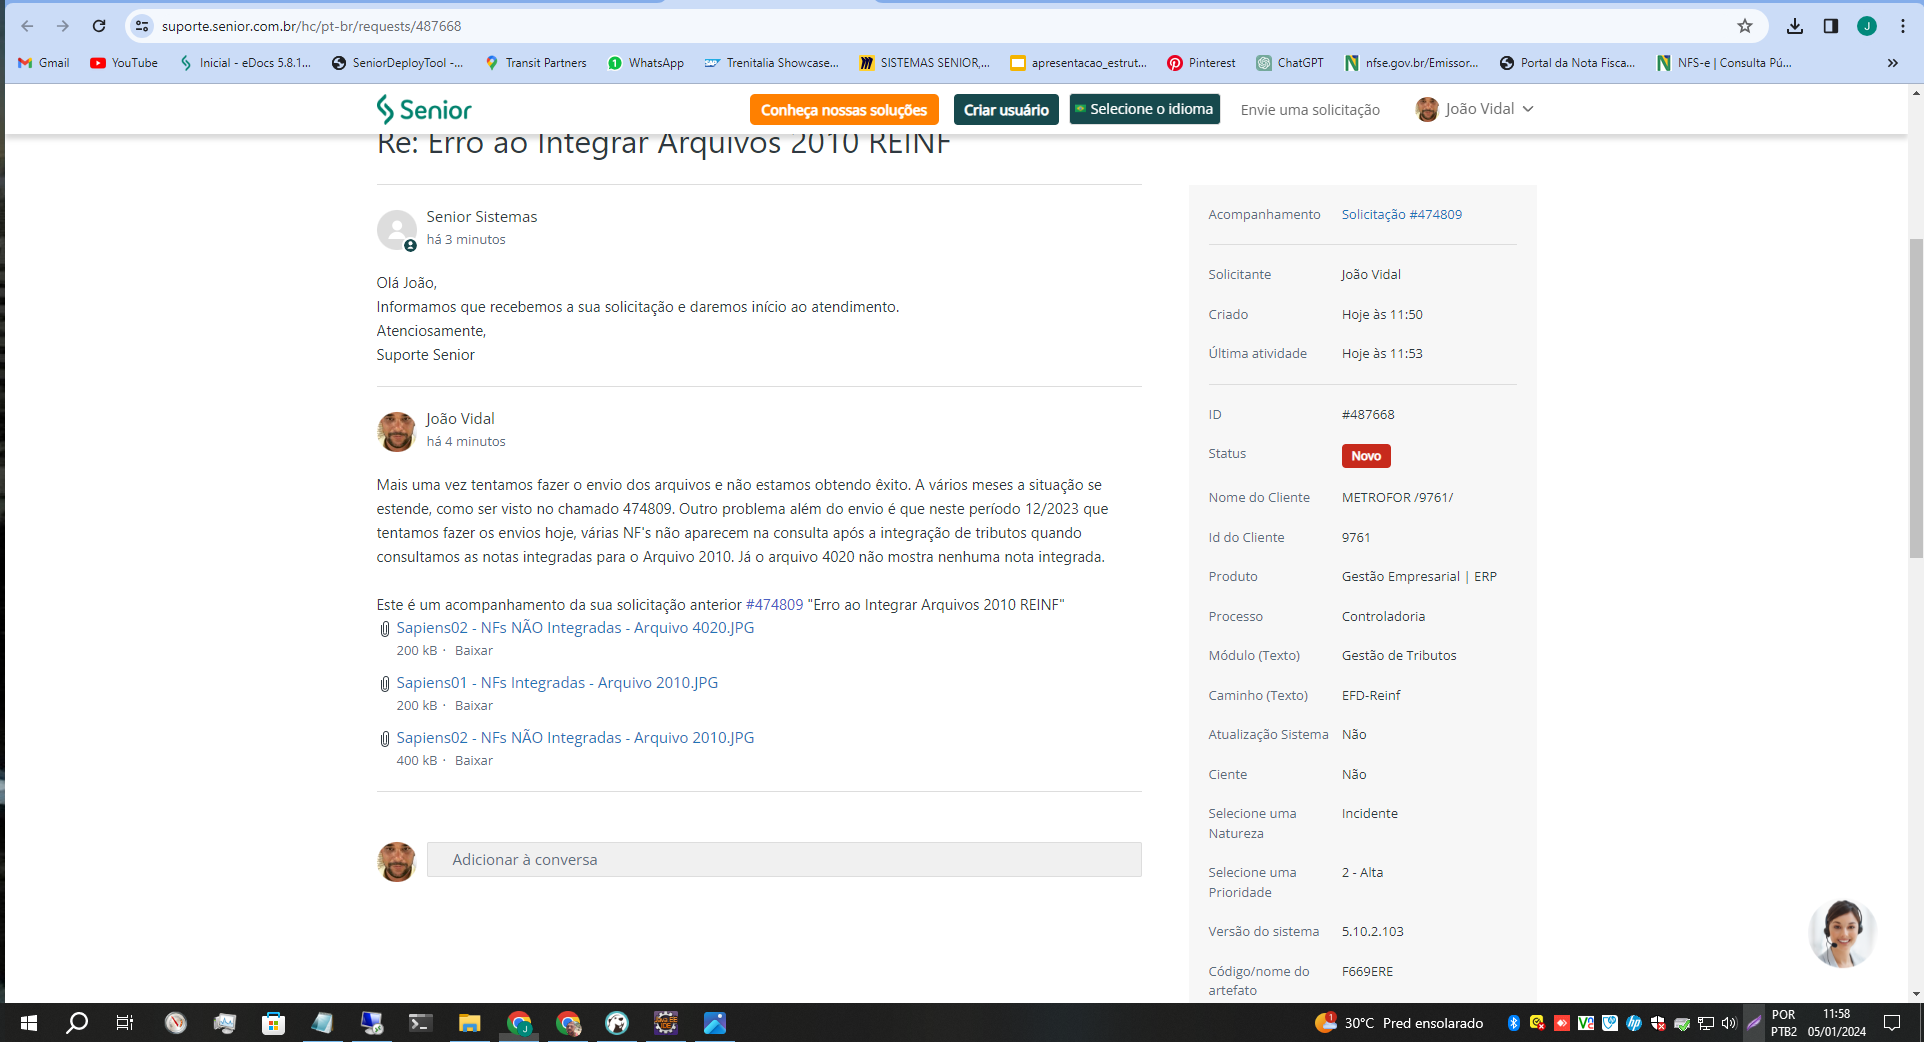
Task: Click POR PTB2 language indicator
Action: pyautogui.click(x=1784, y=1023)
